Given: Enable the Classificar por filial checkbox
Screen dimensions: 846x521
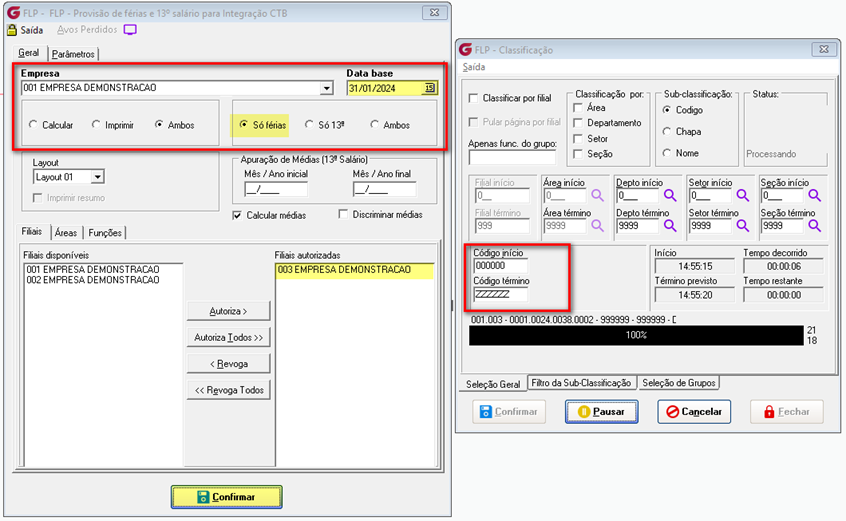Looking at the screenshot, I should click(x=474, y=98).
